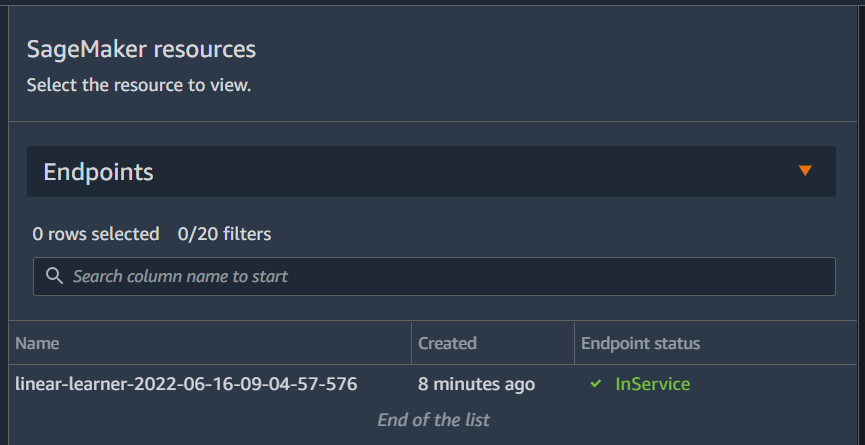Sort by the Created column header
Image resolution: width=865 pixels, height=445 pixels.
pos(447,343)
